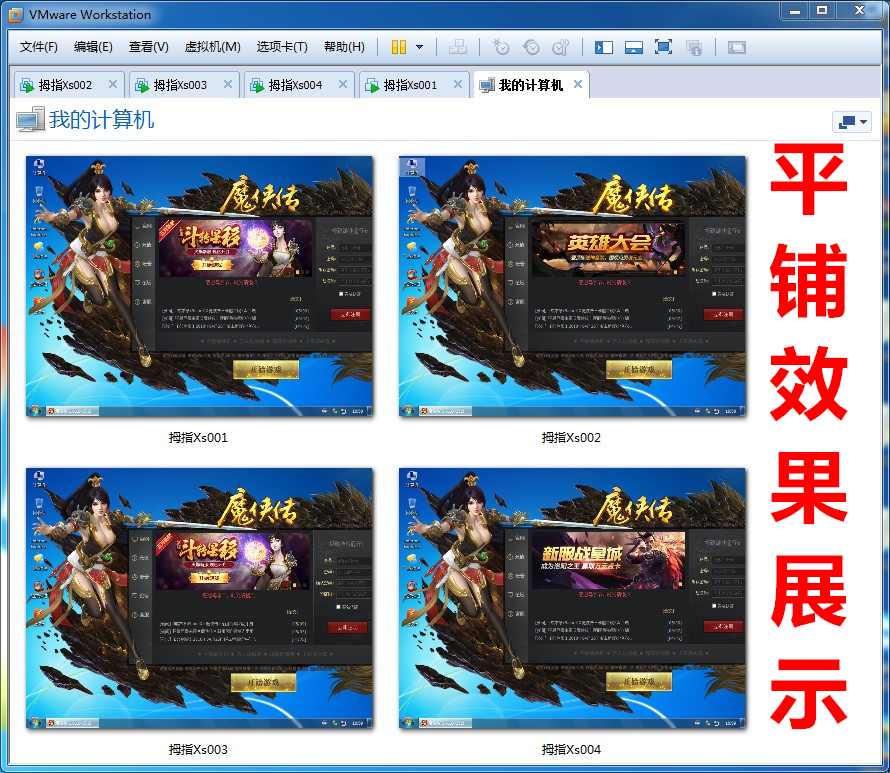The height and width of the screenshot is (773, 890).
Task: Maximize the VMware Workstation window
Action: [x=821, y=11]
